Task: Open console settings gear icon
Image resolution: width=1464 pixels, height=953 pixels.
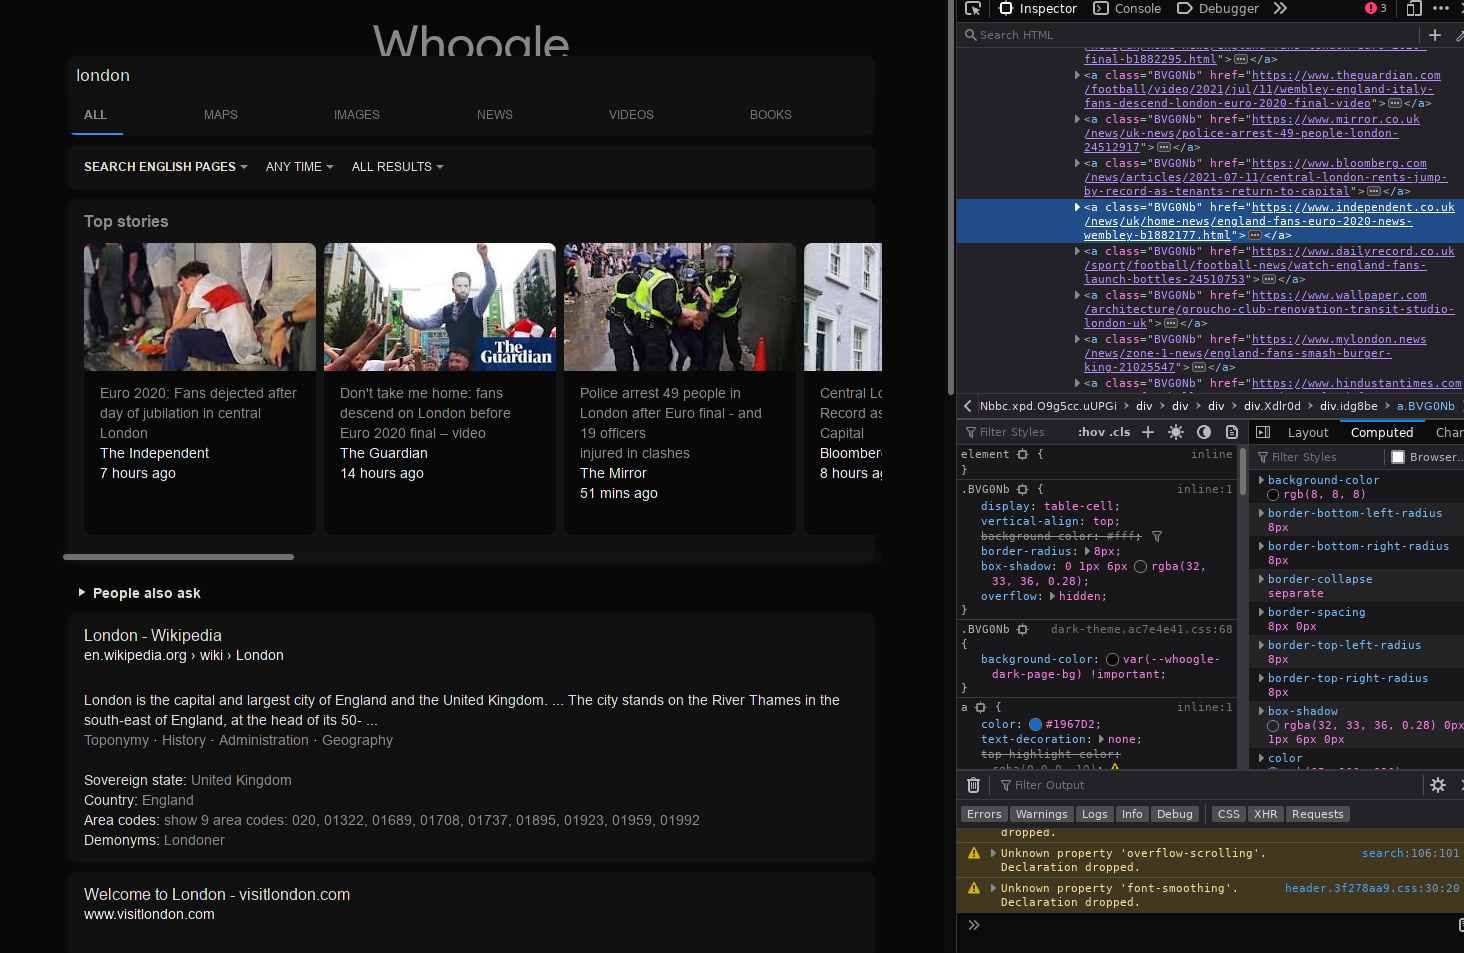Action: [1438, 785]
